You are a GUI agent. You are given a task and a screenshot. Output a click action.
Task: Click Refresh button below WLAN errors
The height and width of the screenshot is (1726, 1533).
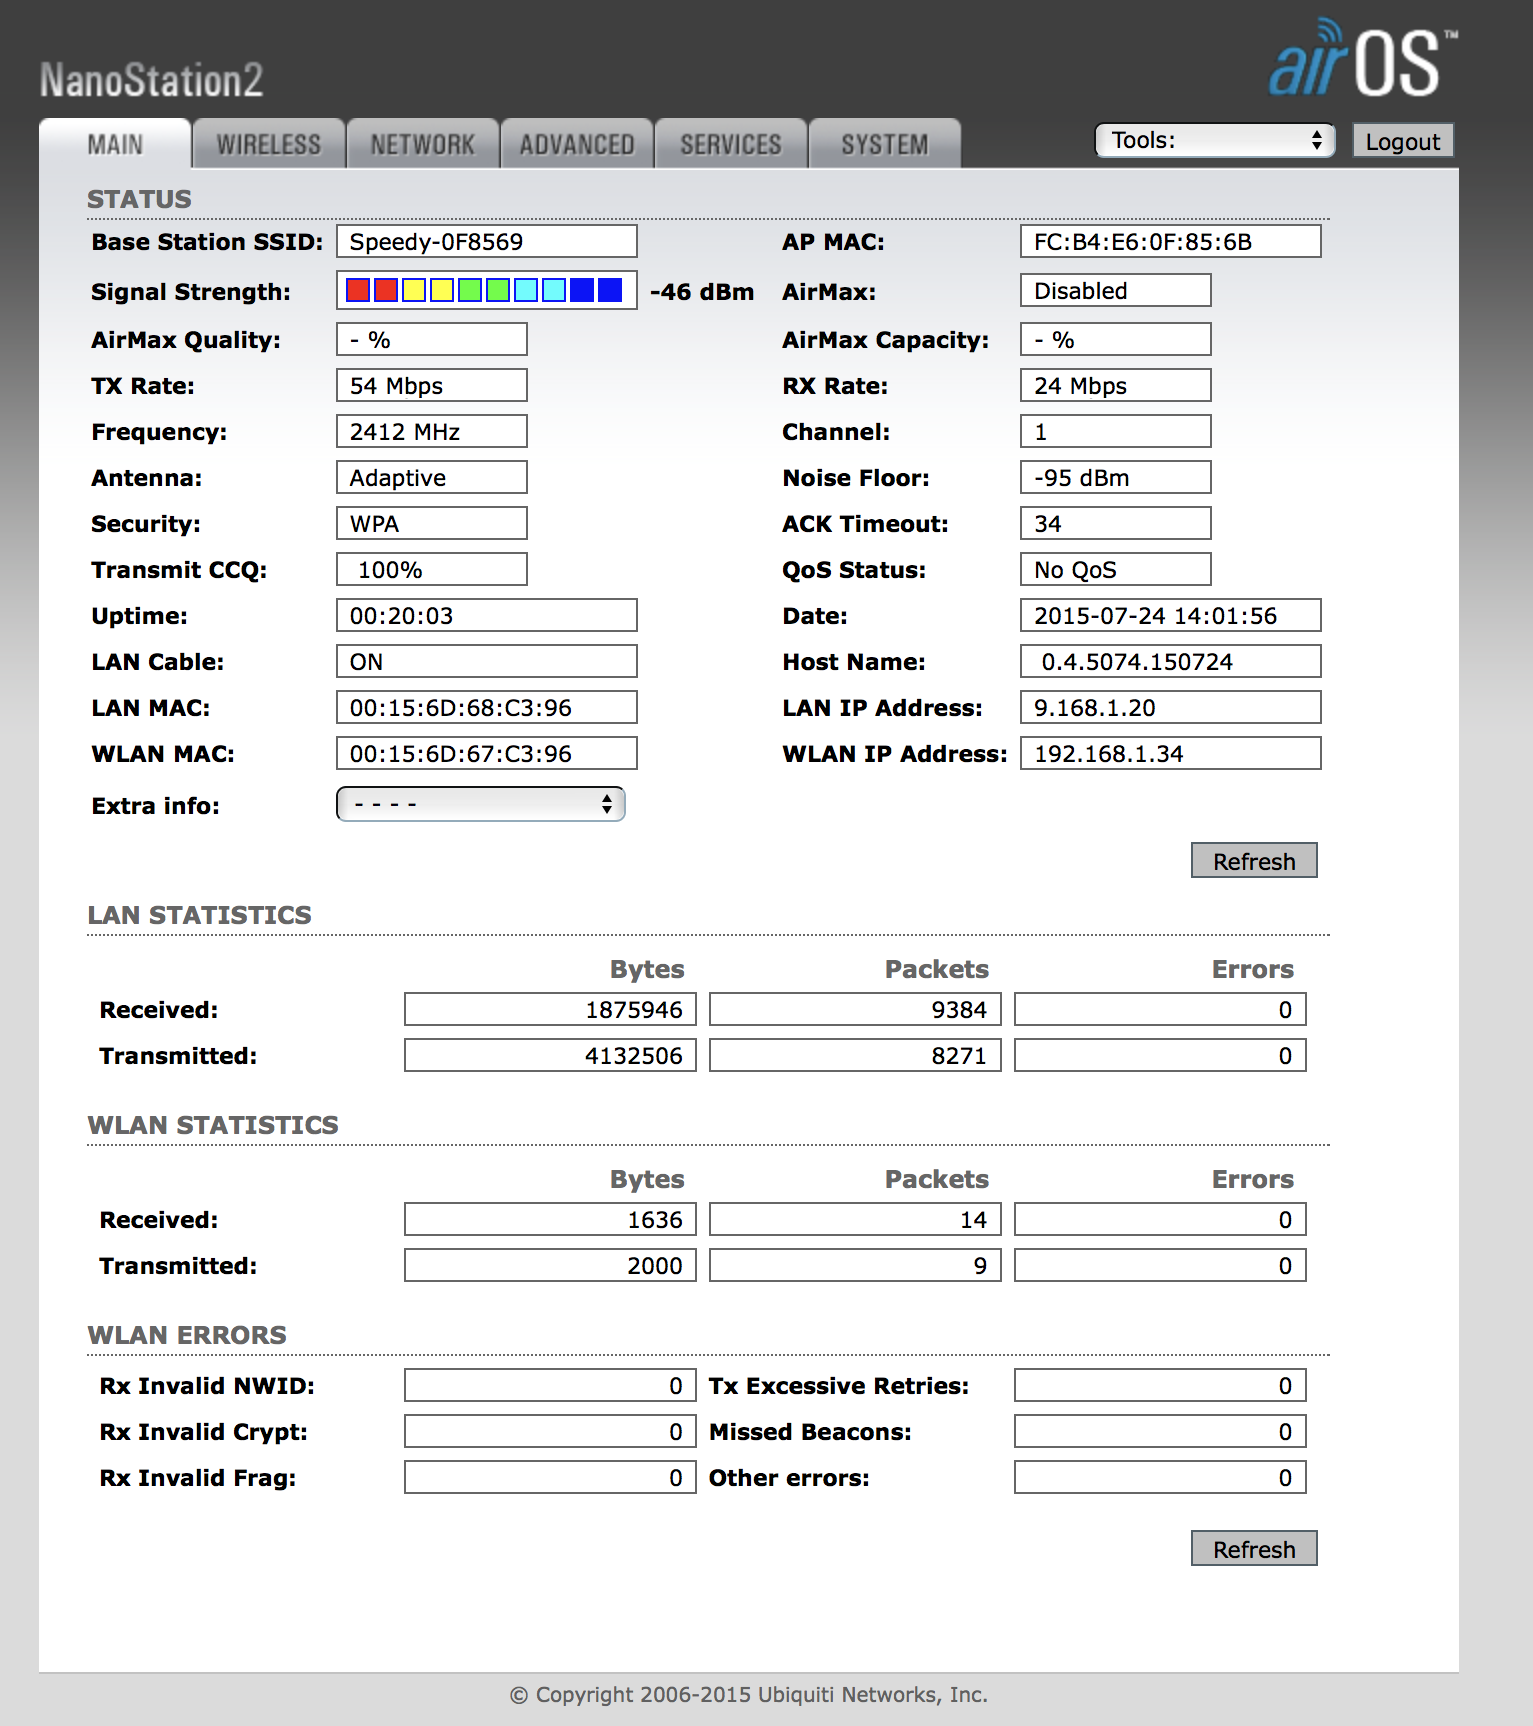pyautogui.click(x=1254, y=1549)
